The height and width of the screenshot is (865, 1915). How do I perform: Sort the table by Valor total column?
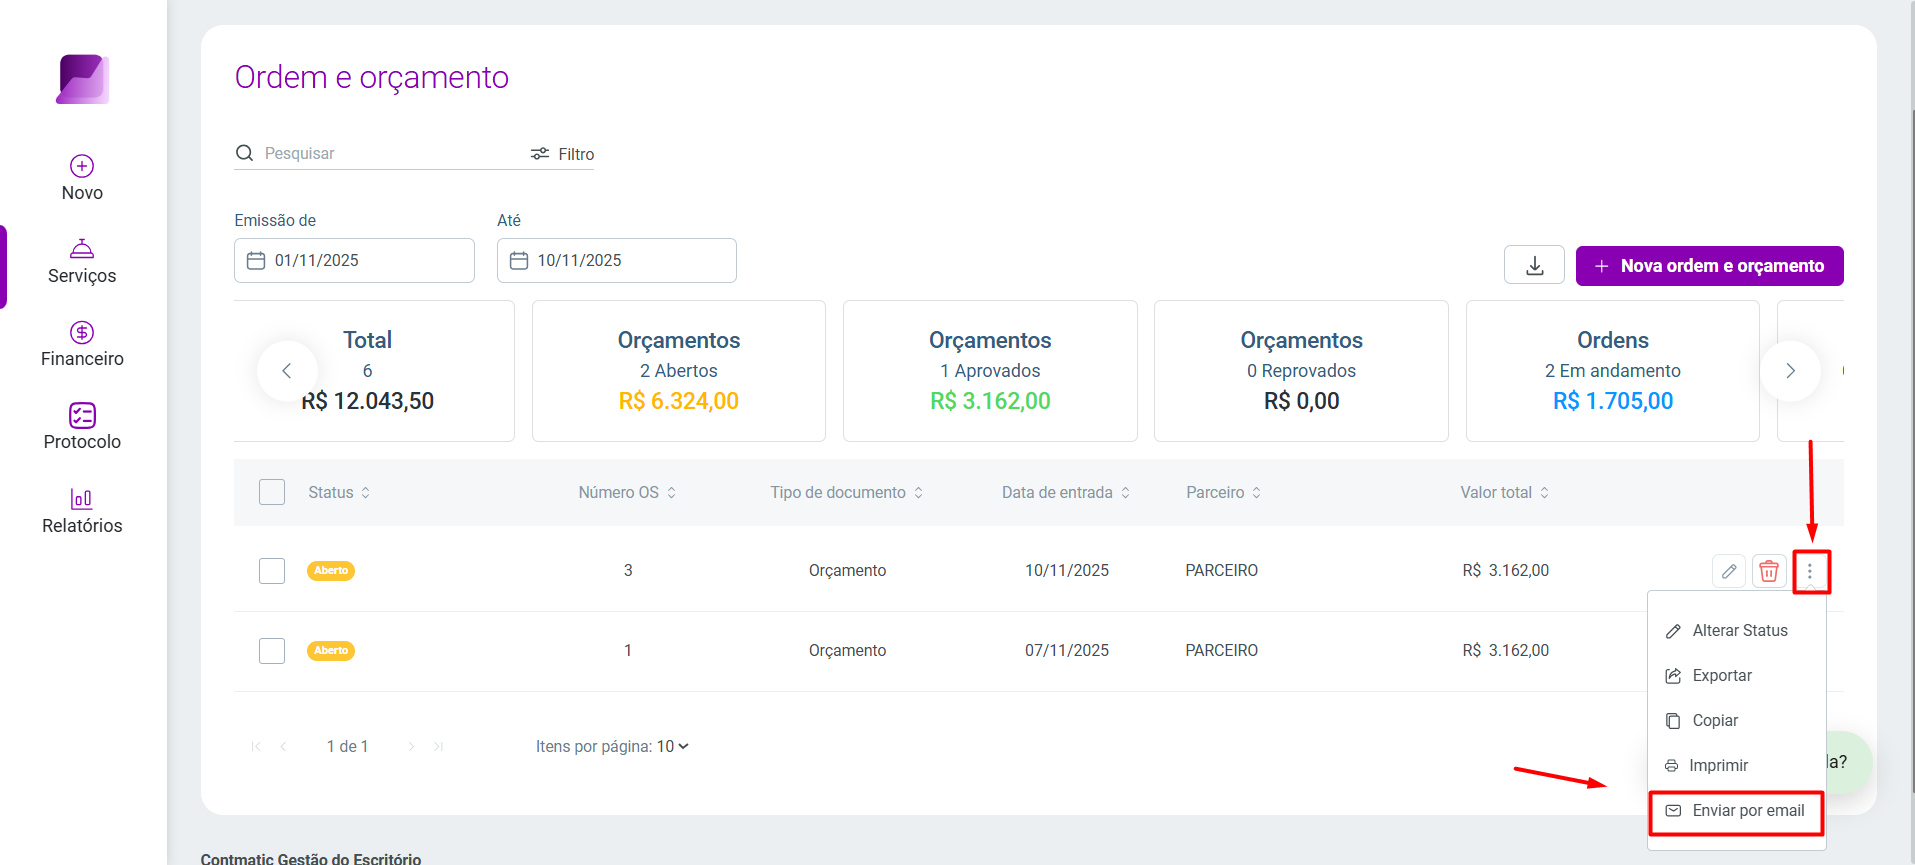(x=1504, y=492)
